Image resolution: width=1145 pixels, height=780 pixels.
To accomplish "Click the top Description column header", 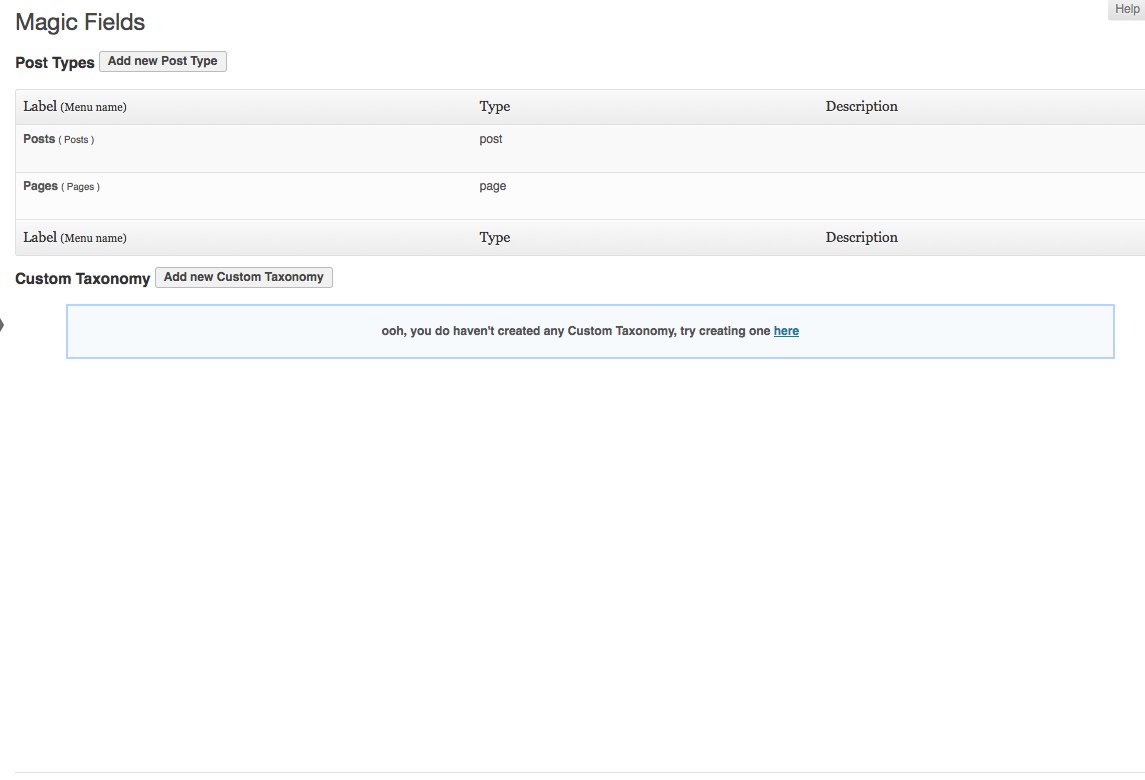I will pyautogui.click(x=861, y=106).
